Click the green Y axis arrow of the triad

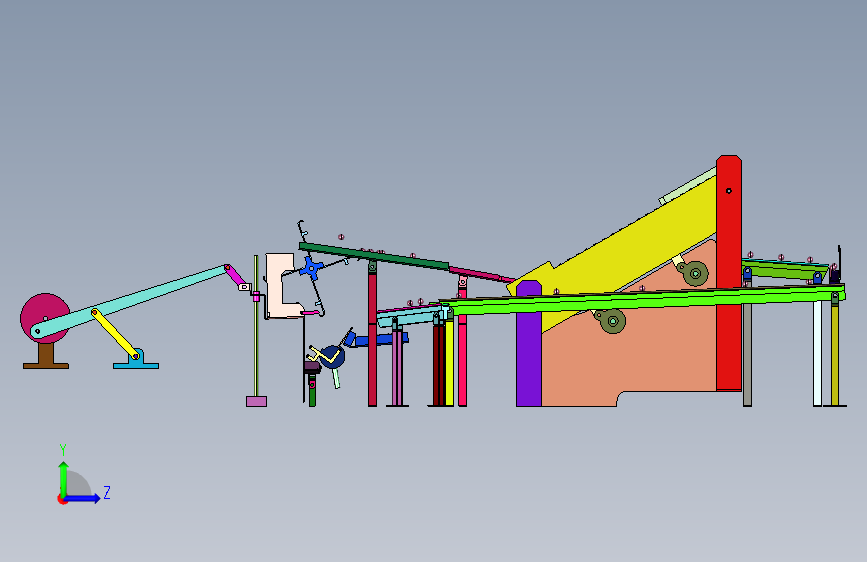click(x=64, y=479)
